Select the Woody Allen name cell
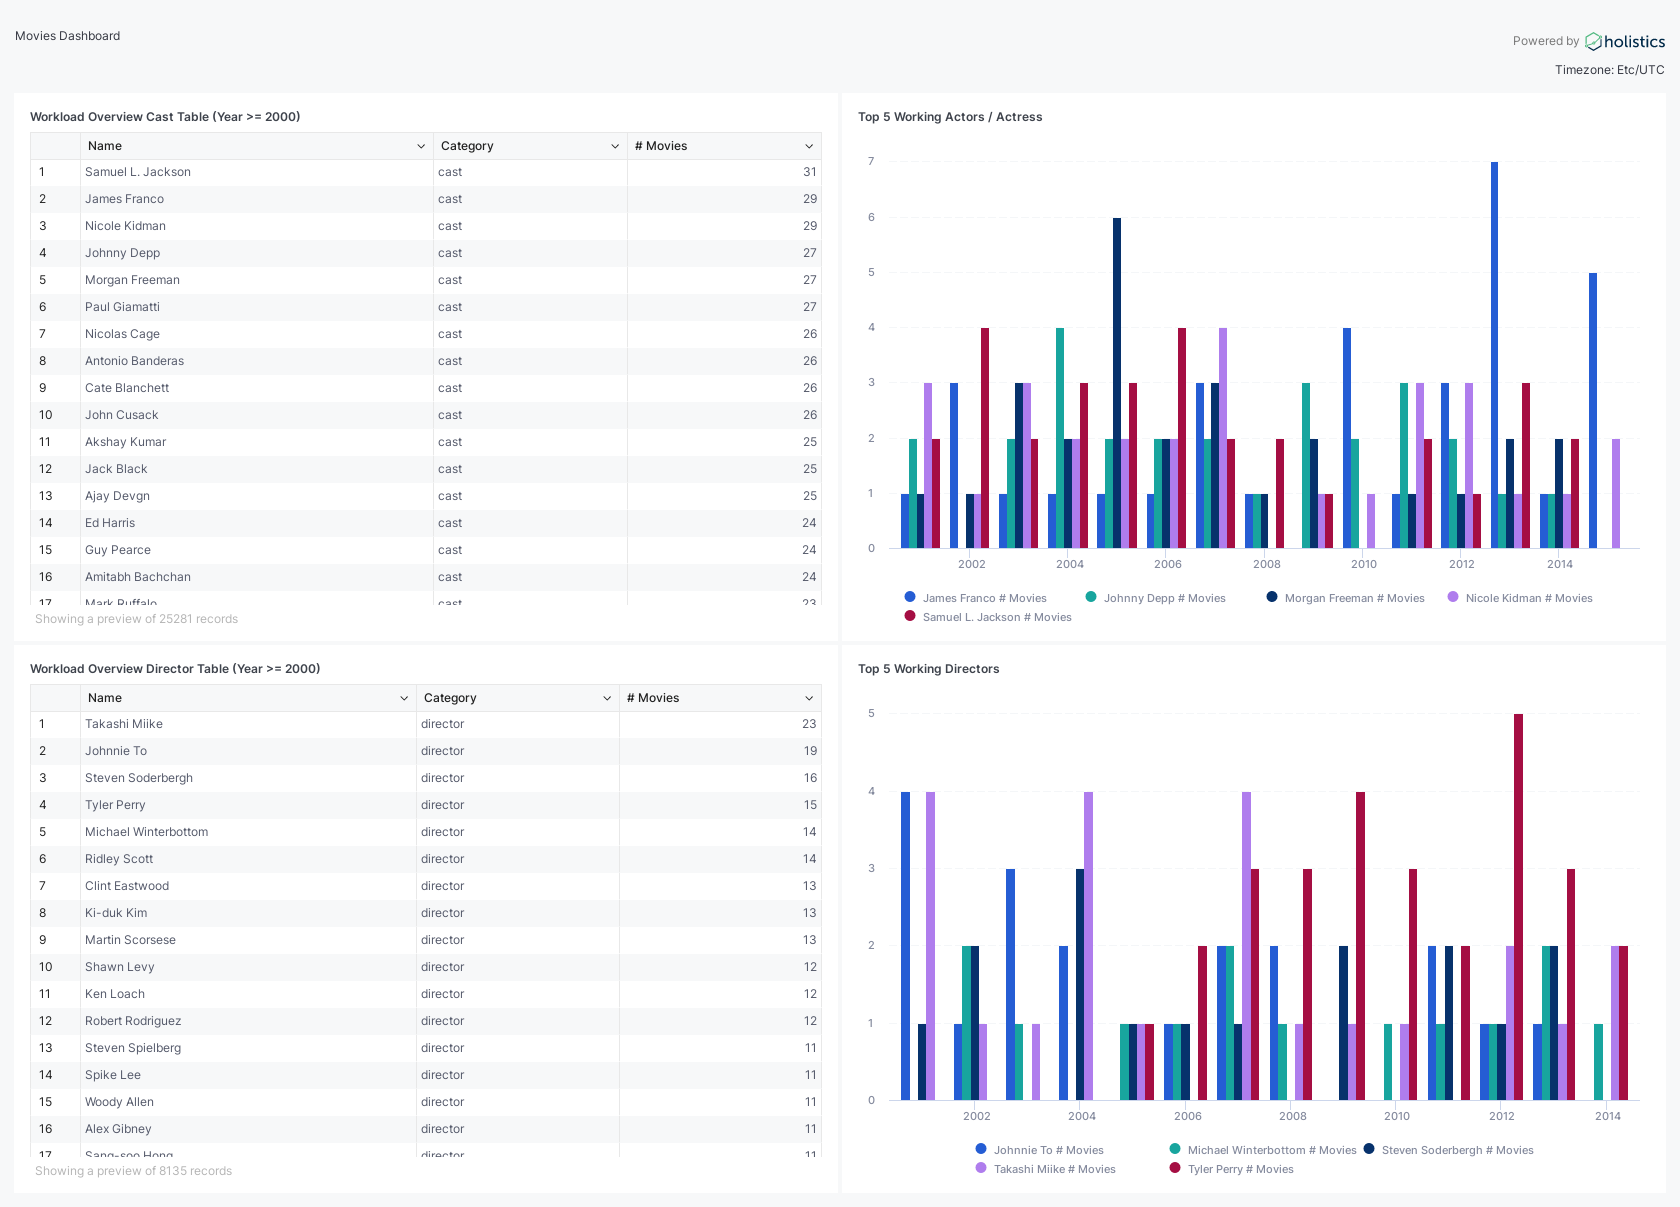This screenshot has width=1680, height=1207. (x=248, y=1102)
